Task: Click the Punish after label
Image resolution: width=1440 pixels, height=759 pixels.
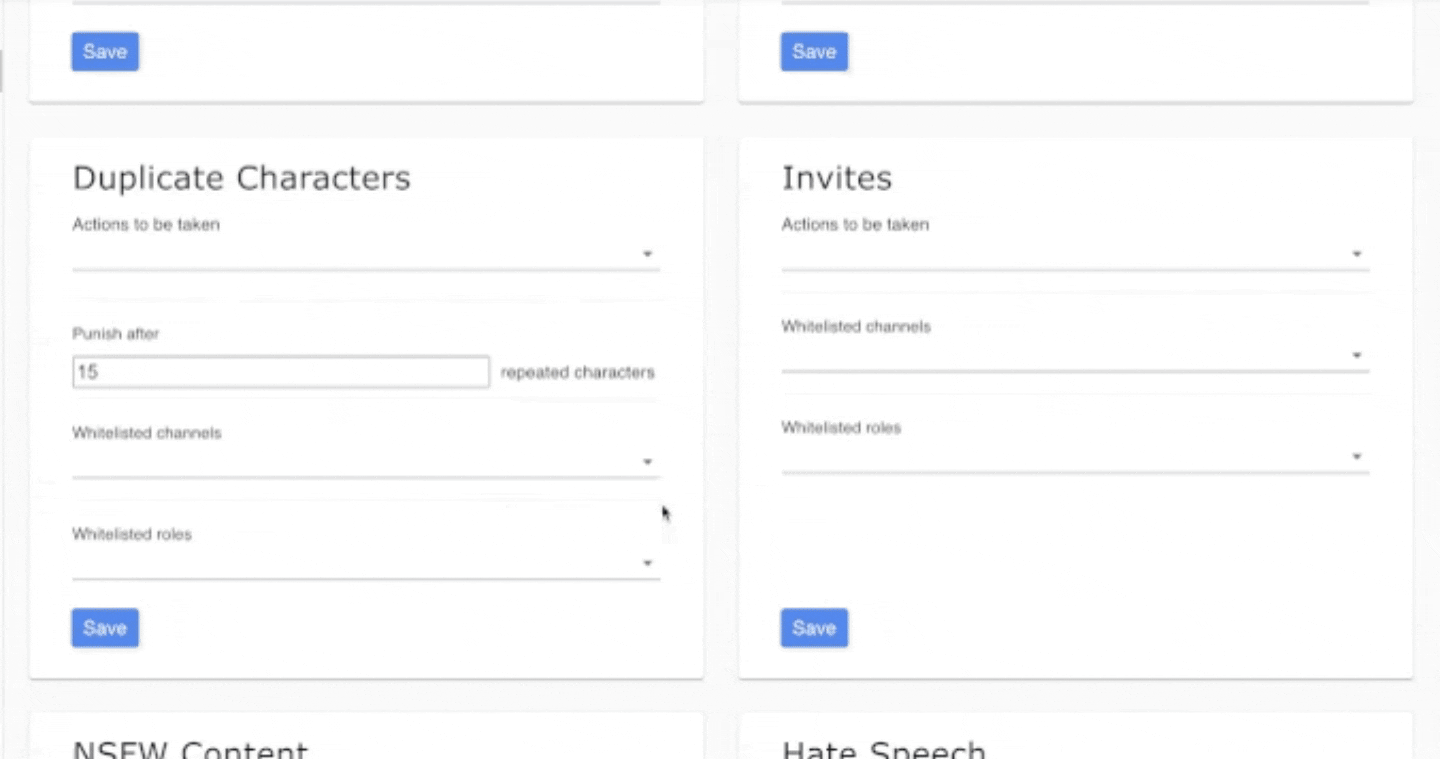Action: click(115, 334)
